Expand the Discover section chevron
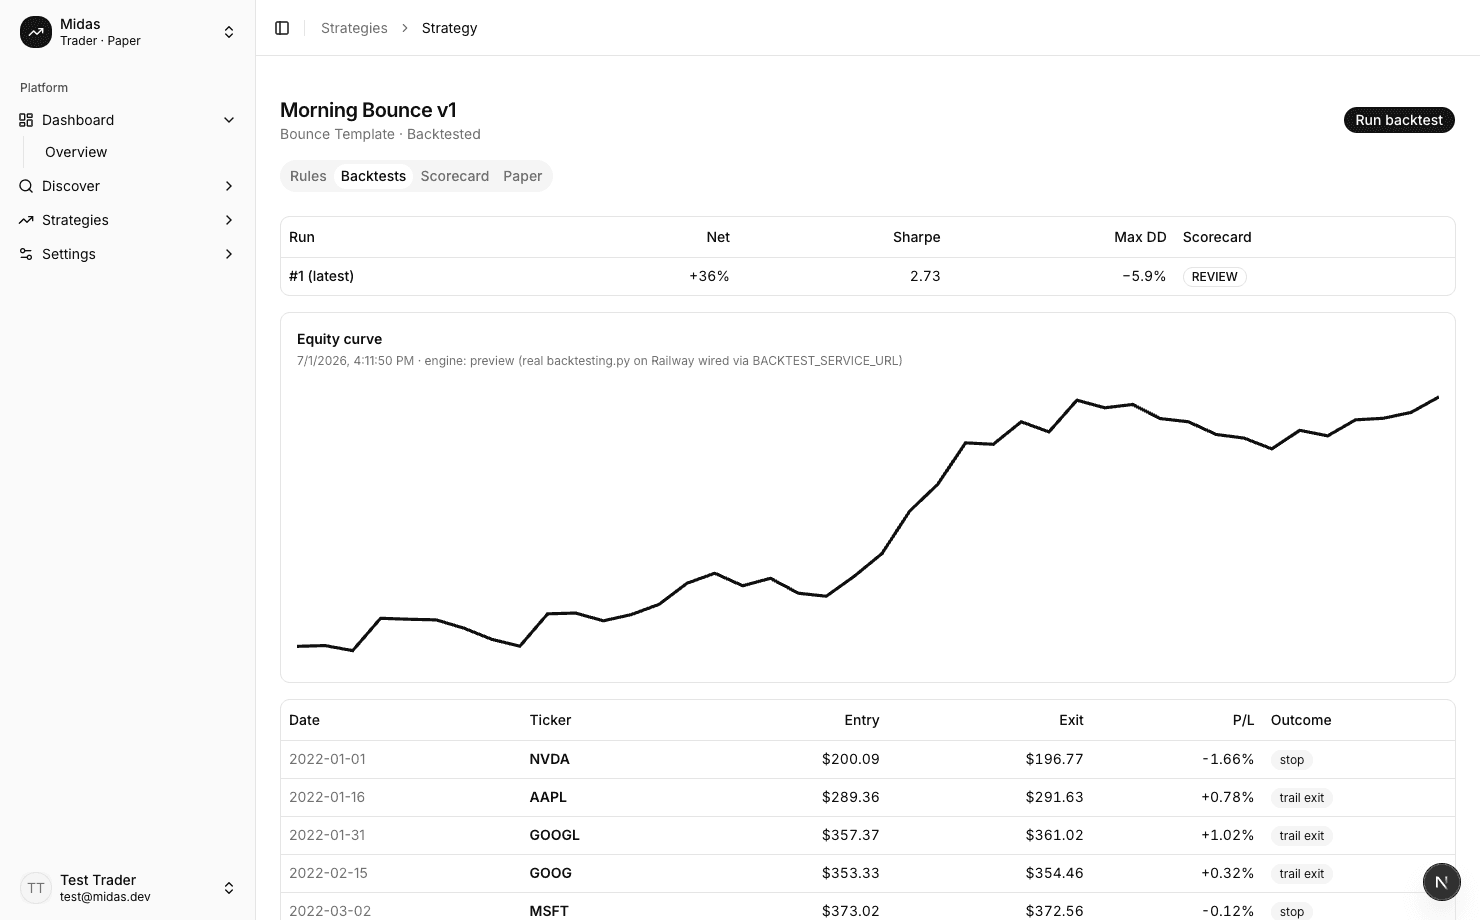Screen dimensions: 1480x920 point(229,186)
